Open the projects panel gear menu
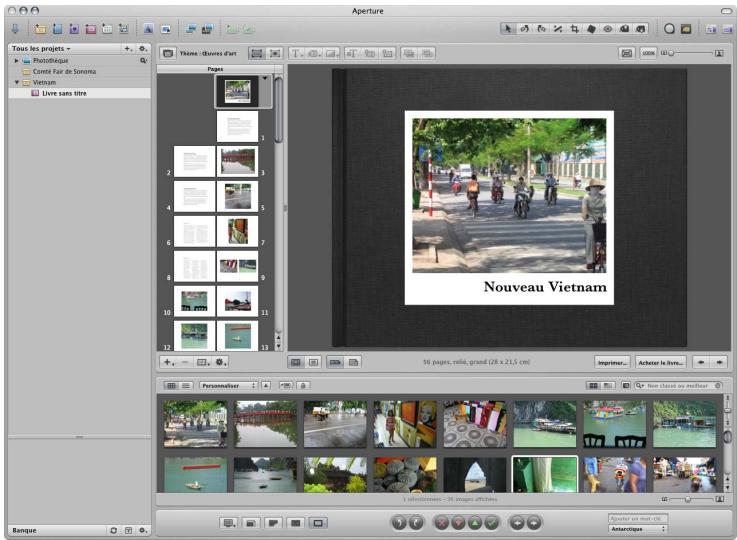Viewport: 737px width, 540px height. [x=143, y=48]
